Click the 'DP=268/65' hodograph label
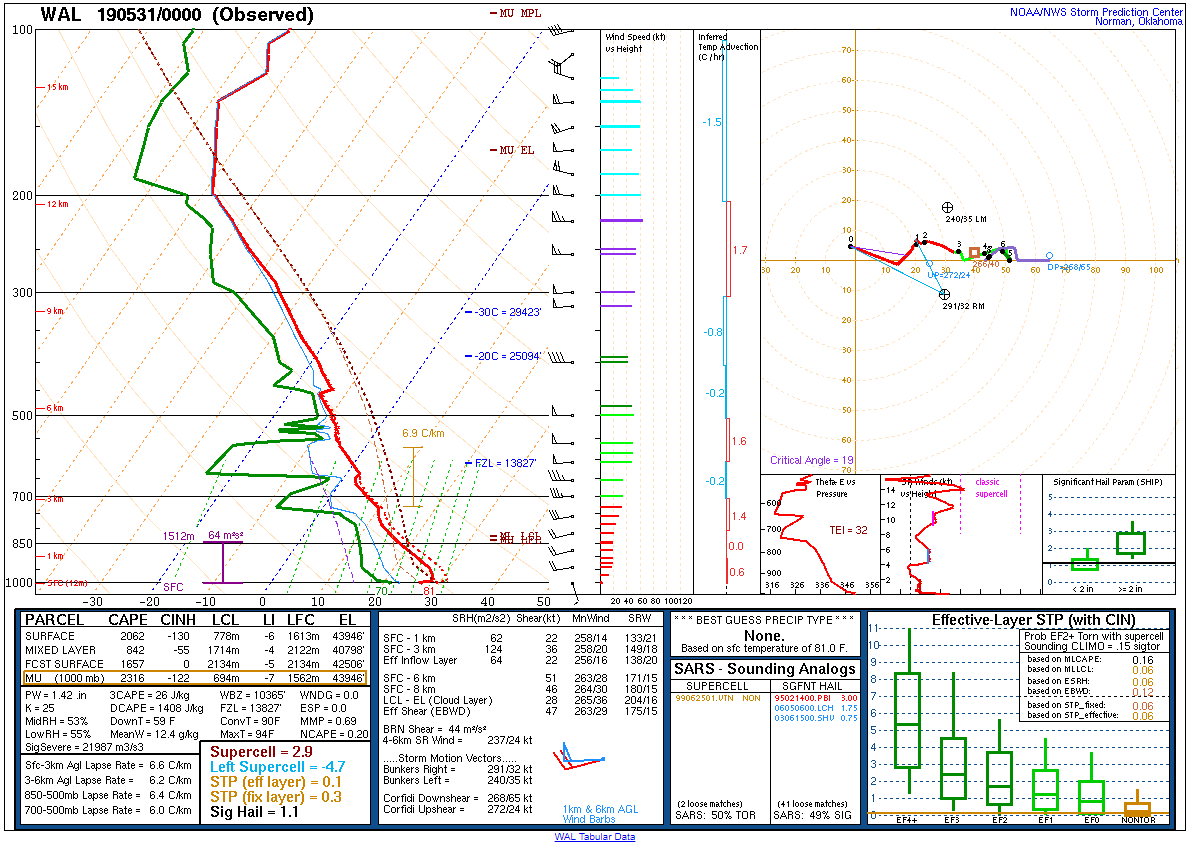 click(1069, 267)
